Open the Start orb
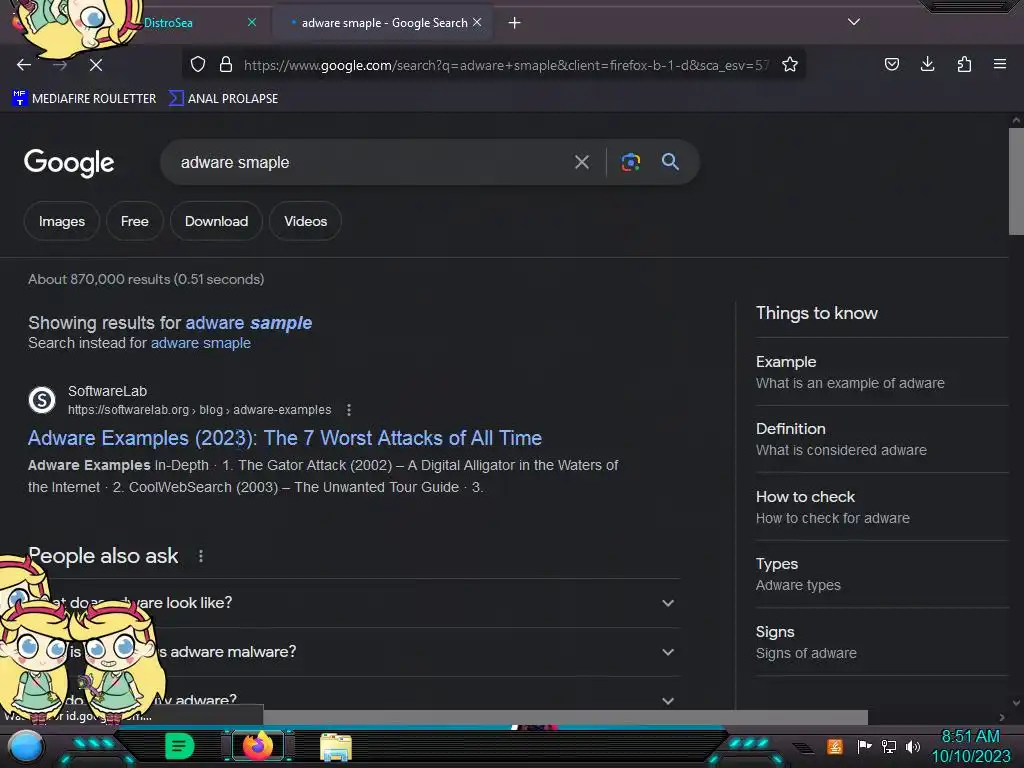Screen dimensions: 1024x768 tap(25, 747)
